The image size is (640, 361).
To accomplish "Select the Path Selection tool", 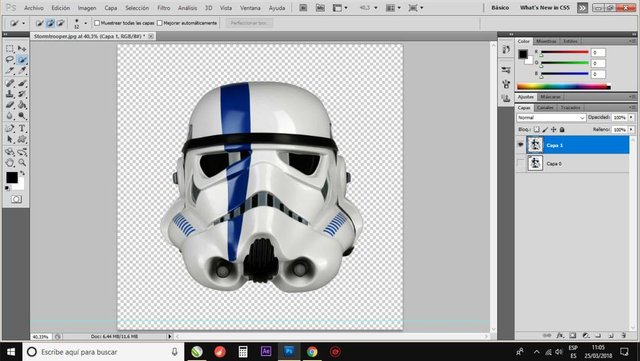I will pos(10,140).
